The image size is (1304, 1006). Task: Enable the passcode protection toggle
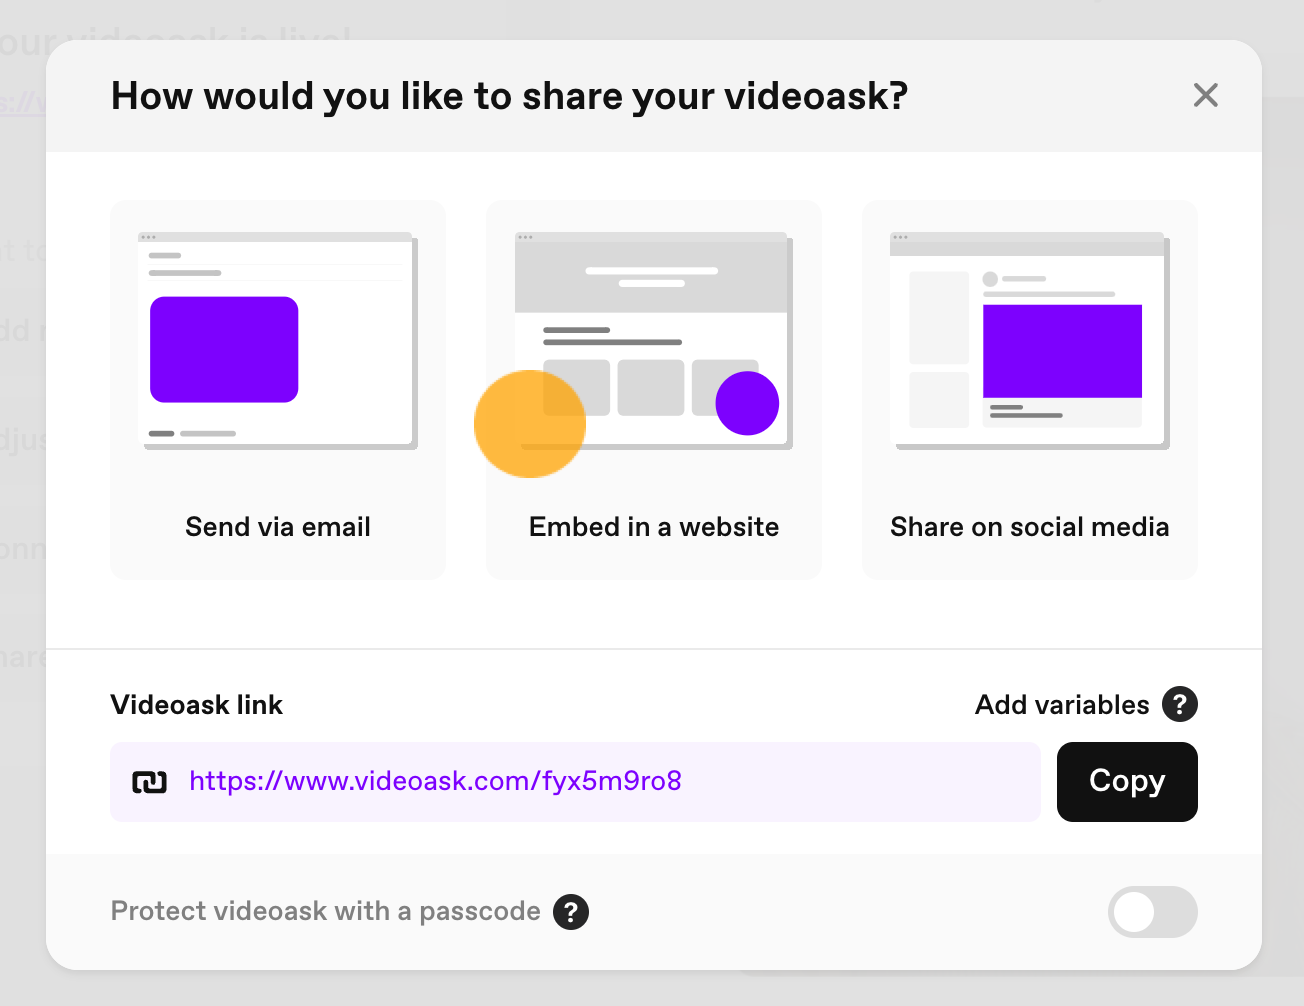[x=1152, y=912]
